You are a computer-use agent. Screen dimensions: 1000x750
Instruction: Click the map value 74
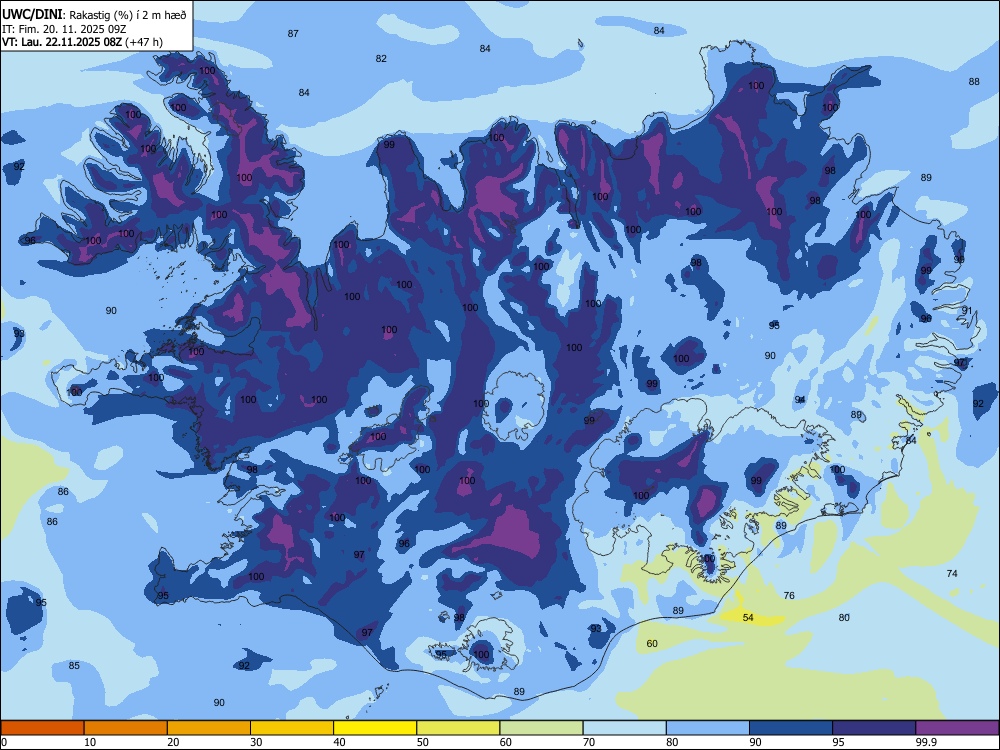point(952,573)
